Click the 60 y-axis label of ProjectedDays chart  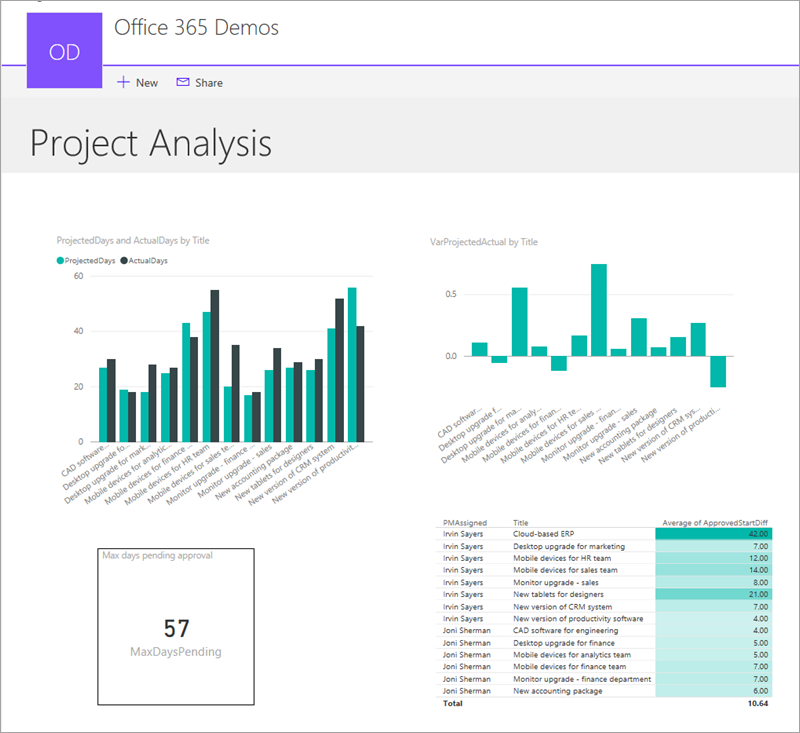[78, 276]
